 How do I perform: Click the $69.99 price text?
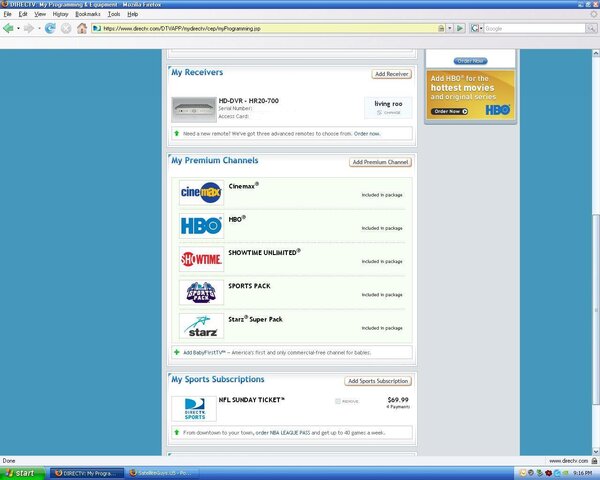tap(398, 400)
